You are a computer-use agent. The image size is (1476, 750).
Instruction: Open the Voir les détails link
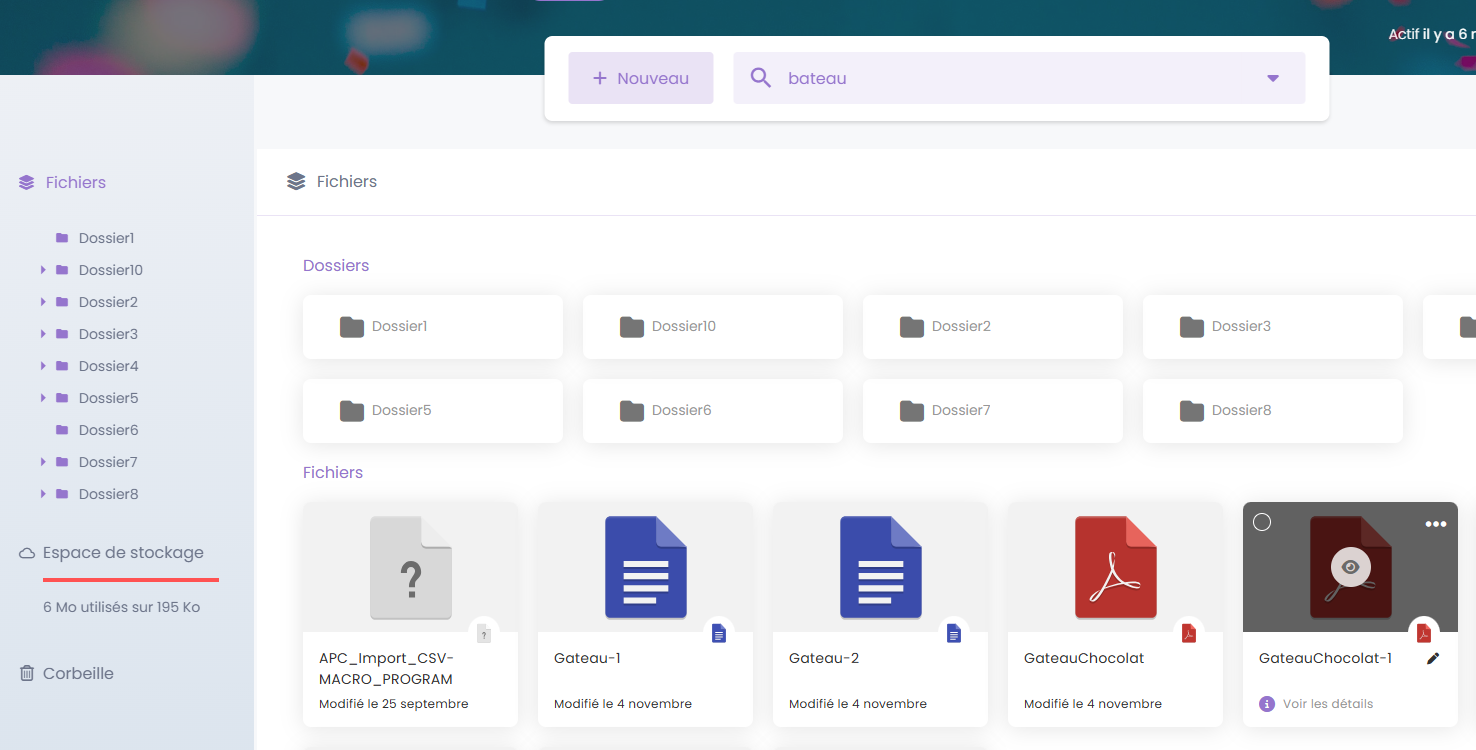click(x=1327, y=704)
